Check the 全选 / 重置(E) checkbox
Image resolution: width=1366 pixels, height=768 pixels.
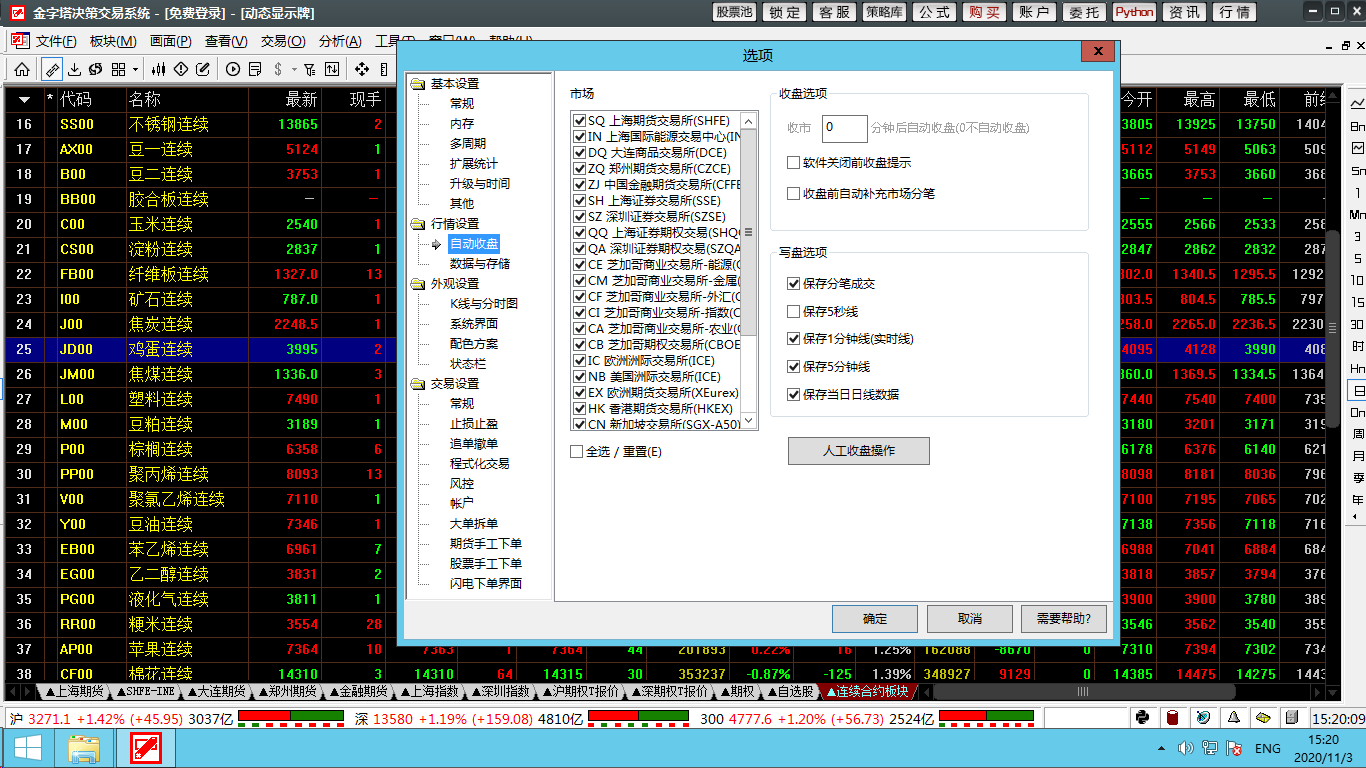click(x=577, y=452)
